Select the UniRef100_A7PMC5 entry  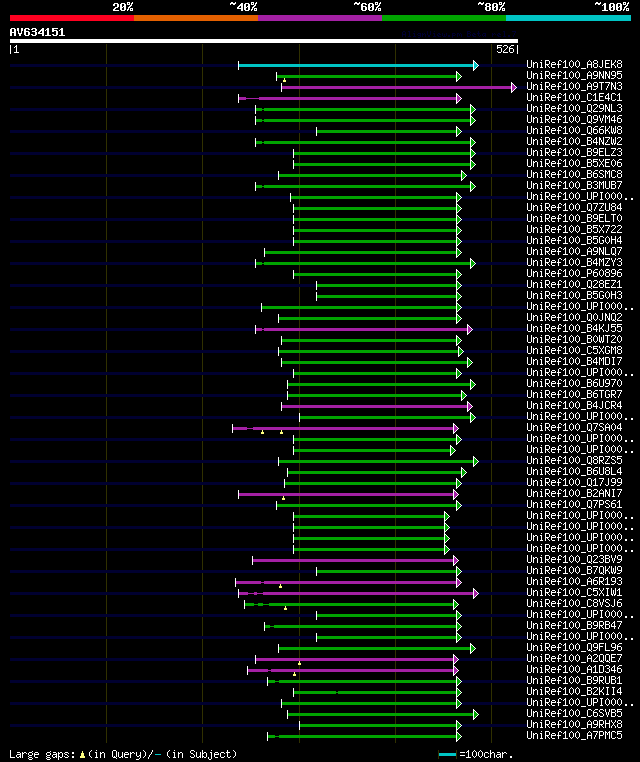(574, 736)
